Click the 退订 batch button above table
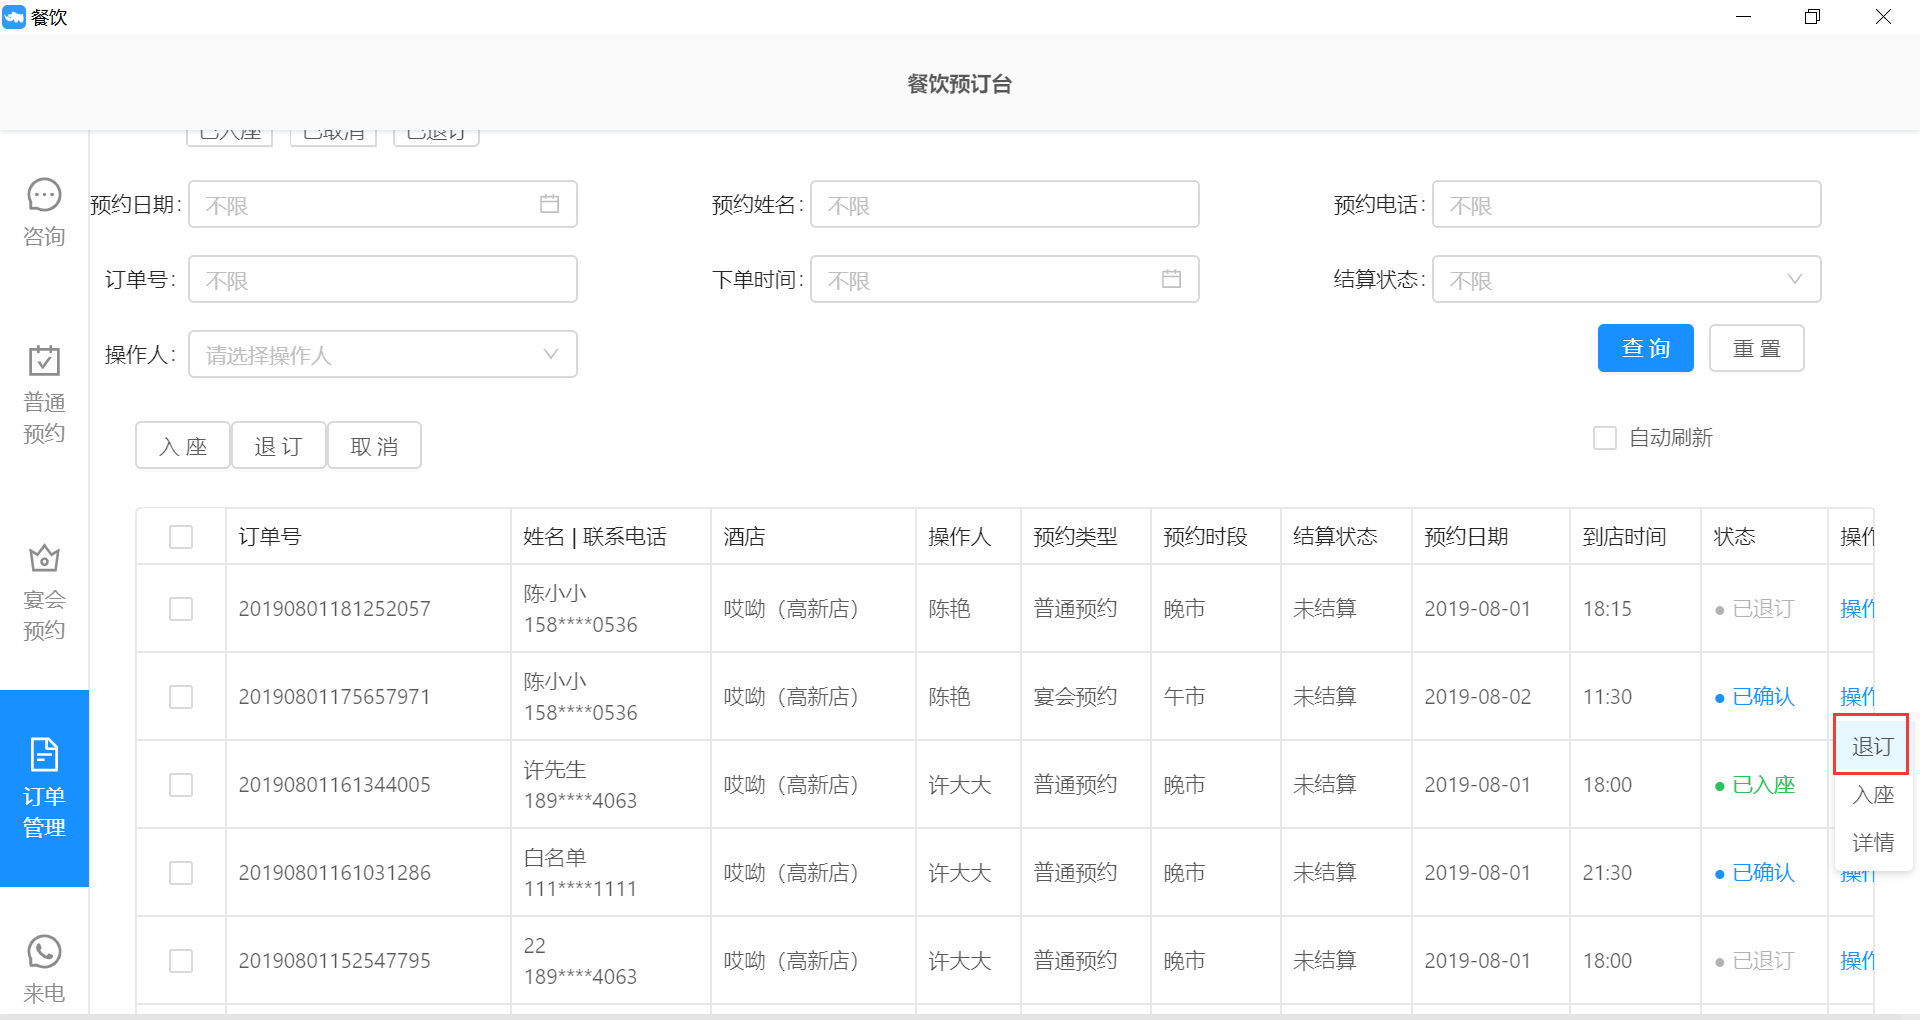1920x1020 pixels. tap(279, 445)
